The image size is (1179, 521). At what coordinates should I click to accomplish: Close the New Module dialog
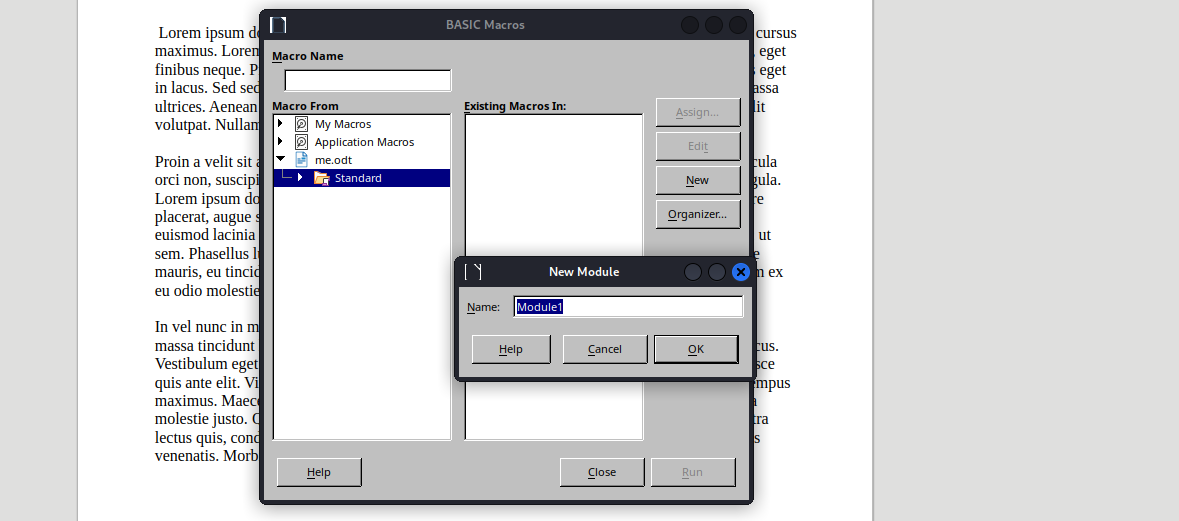click(741, 272)
